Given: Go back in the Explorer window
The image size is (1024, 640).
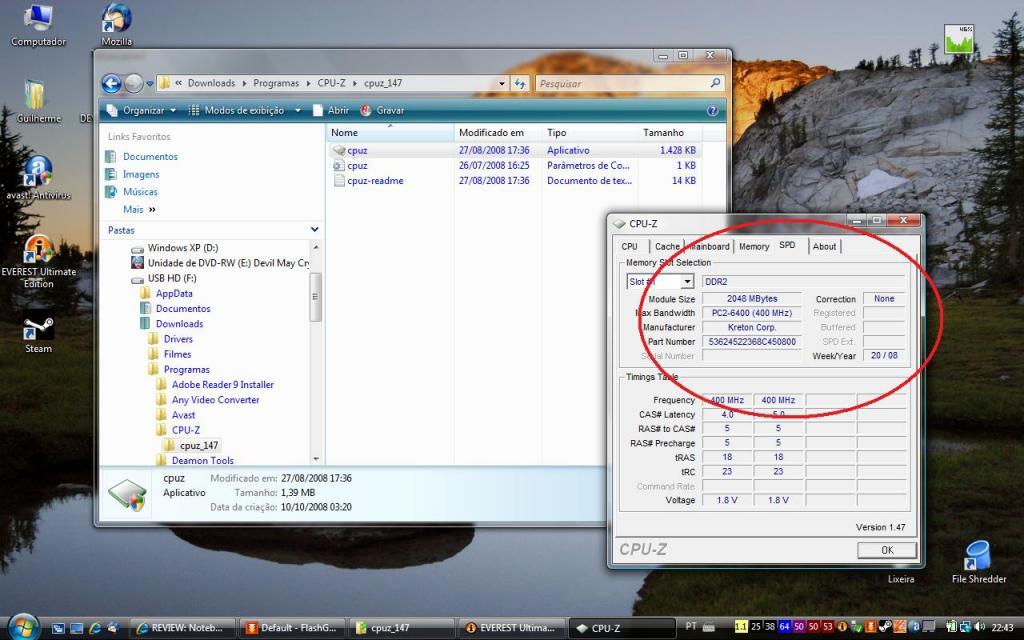Looking at the screenshot, I should coord(112,84).
